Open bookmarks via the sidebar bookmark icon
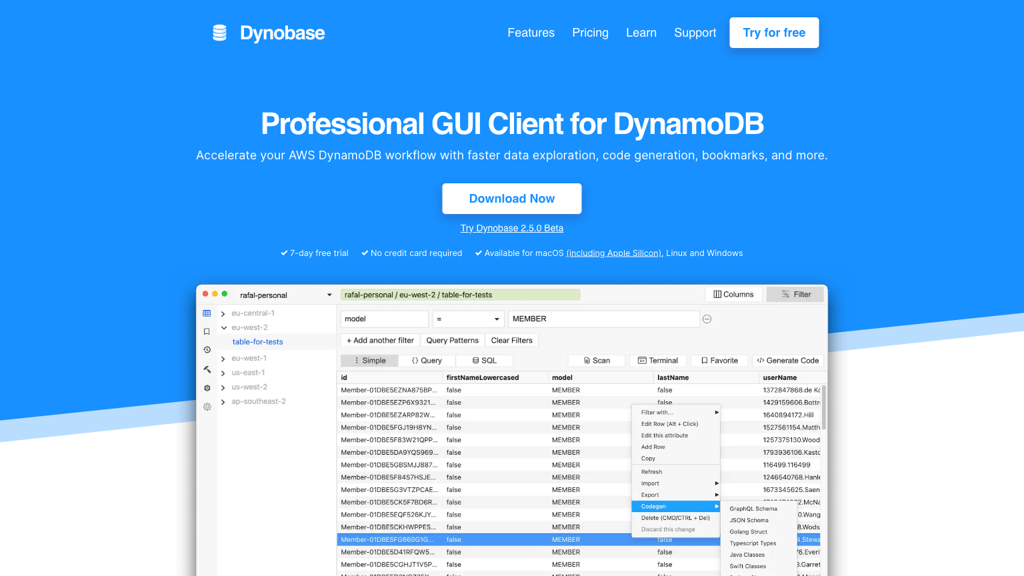Viewport: 1024px width, 576px height. point(207,331)
